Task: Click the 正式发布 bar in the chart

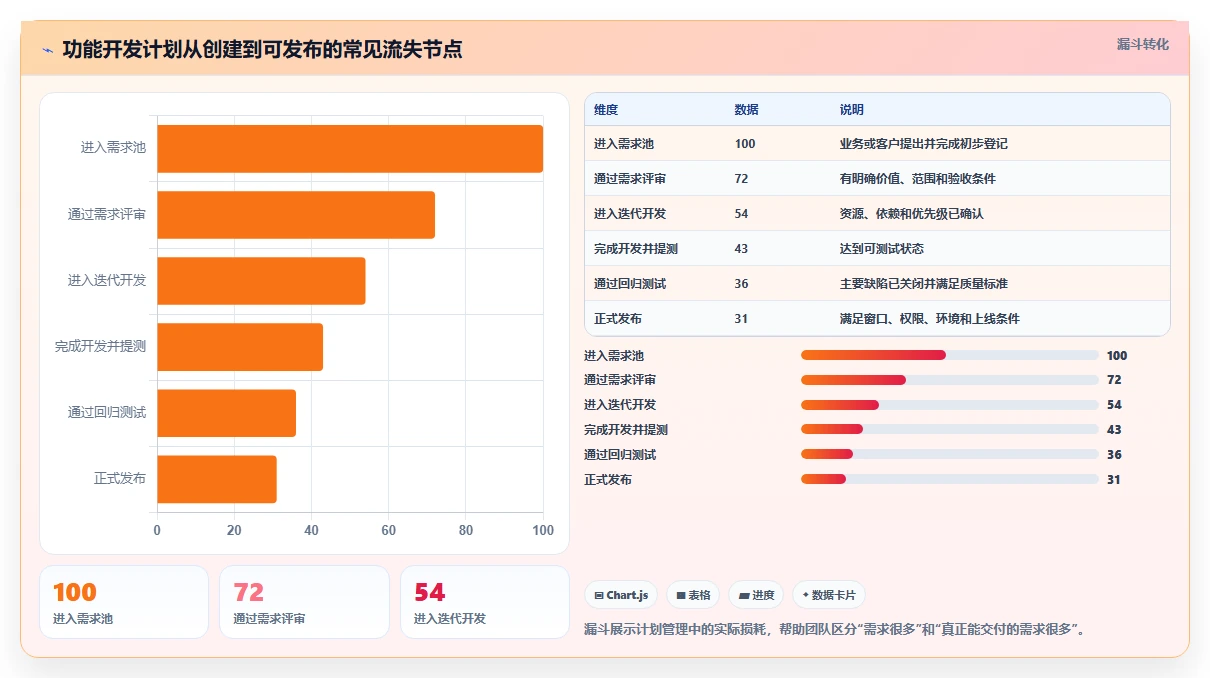Action: (217, 479)
